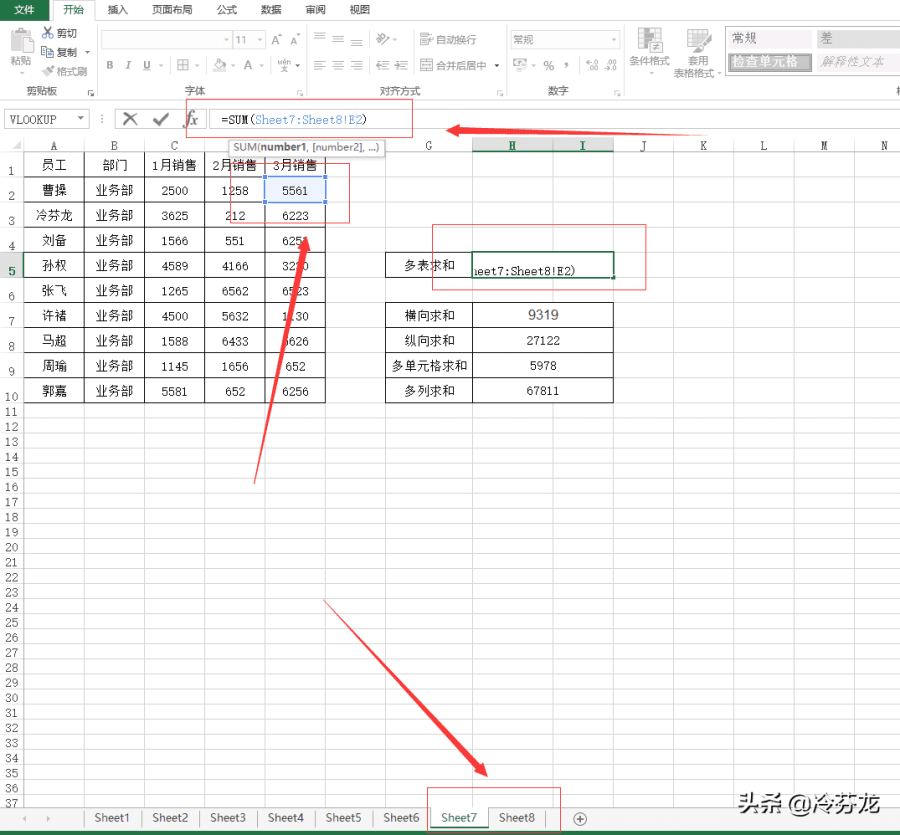Viewport: 900px width, 835px height.
Task: Switch to Sheet8 tab
Action: (x=517, y=817)
